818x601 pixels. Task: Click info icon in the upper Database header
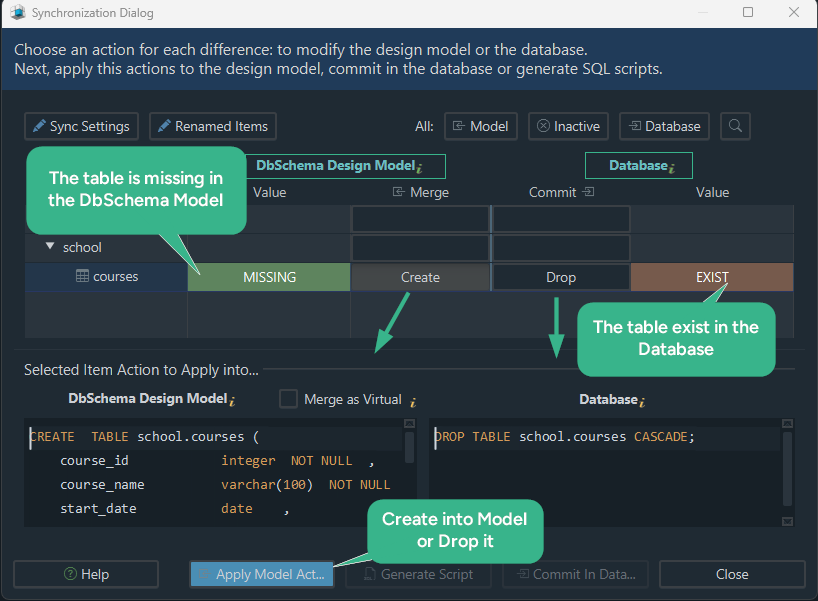point(672,168)
